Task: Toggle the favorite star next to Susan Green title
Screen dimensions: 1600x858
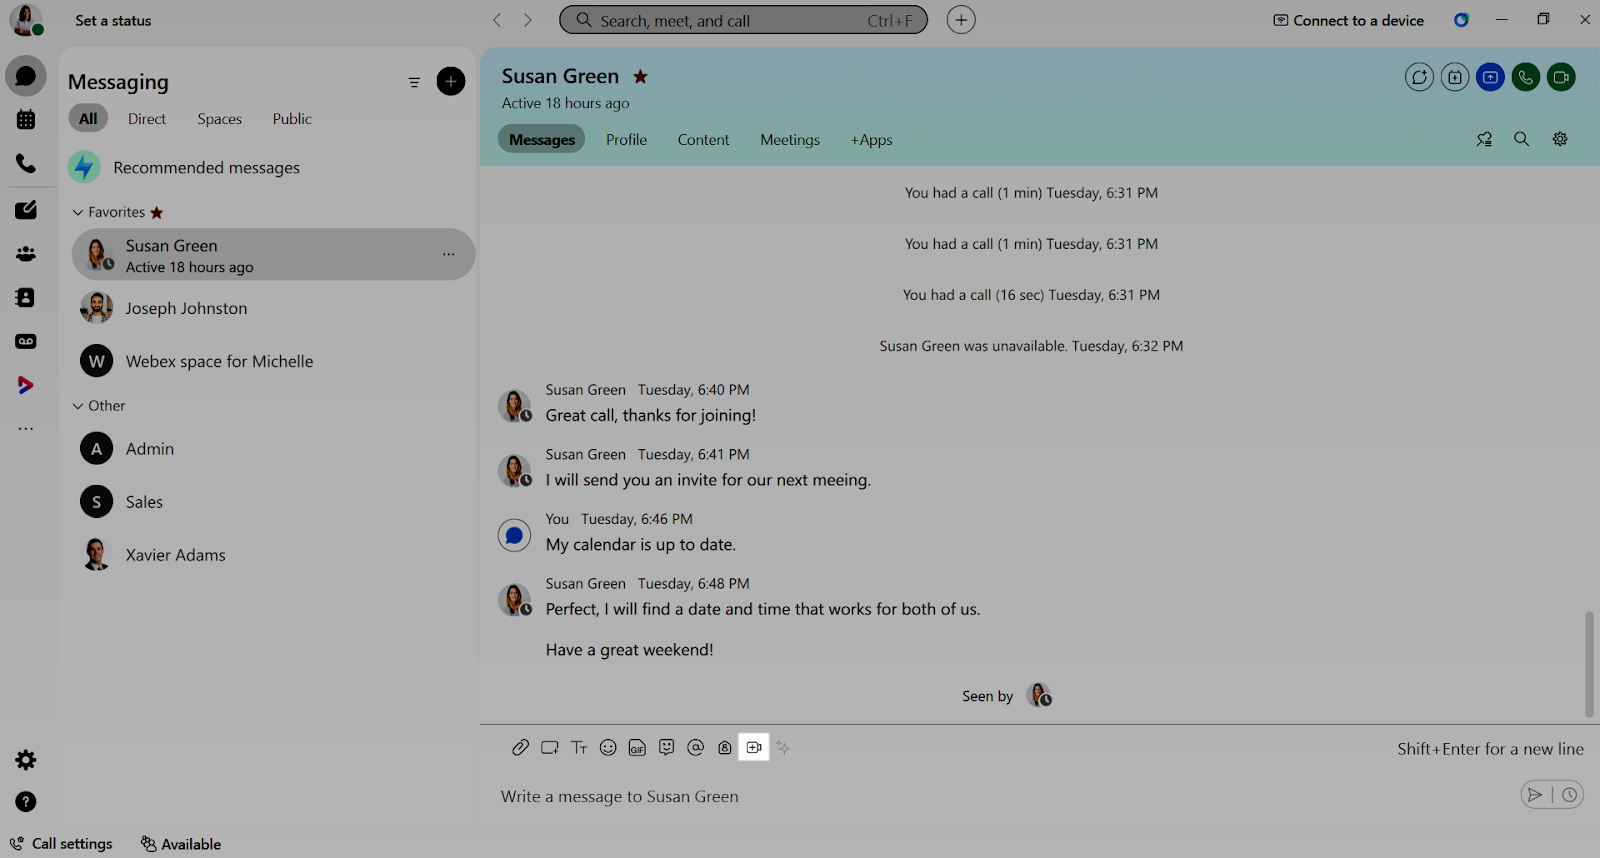Action: (x=640, y=76)
